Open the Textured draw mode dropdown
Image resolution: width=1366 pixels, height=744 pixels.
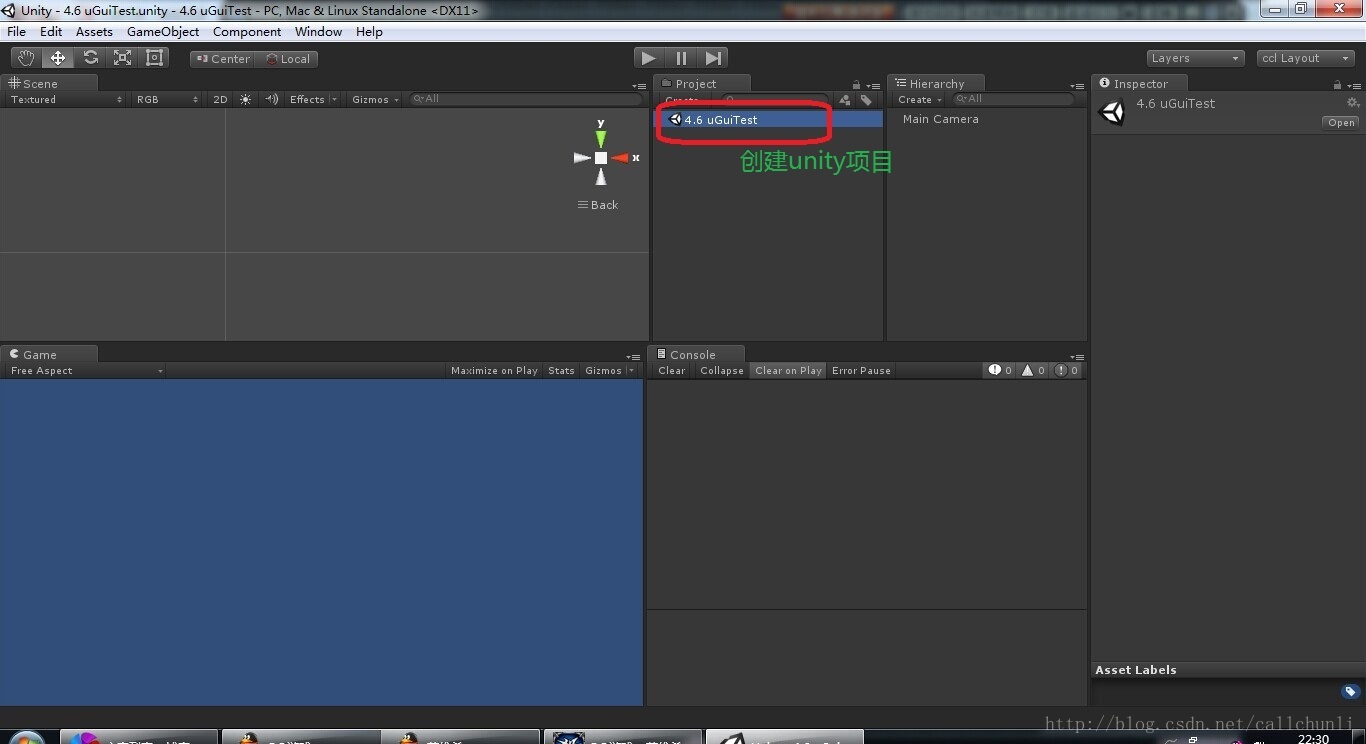(66, 99)
